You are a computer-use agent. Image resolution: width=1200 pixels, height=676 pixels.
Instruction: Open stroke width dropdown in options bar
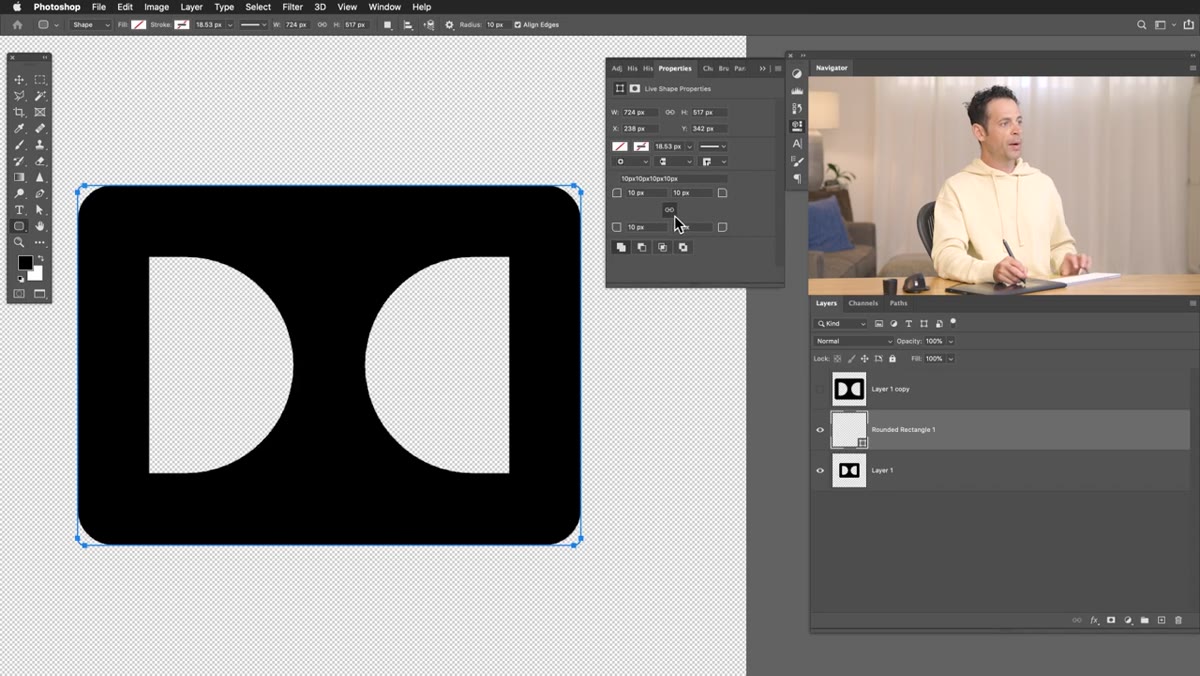230,24
